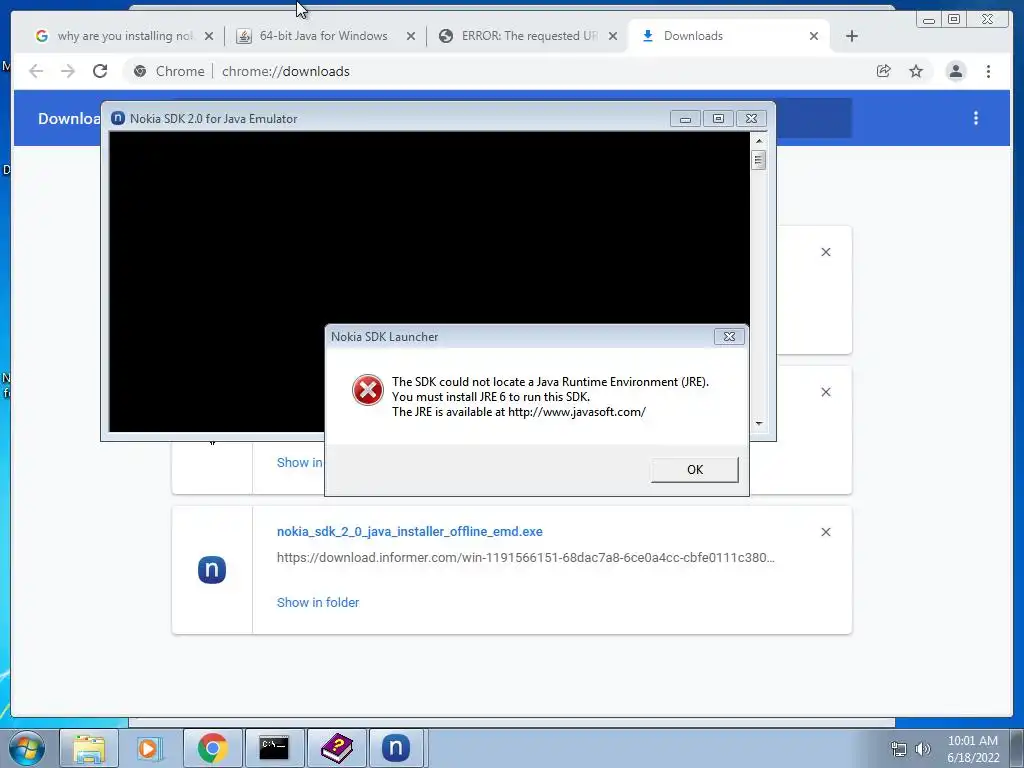Open a new Chrome tab
Screen dimensions: 1024x768
tap(852, 36)
